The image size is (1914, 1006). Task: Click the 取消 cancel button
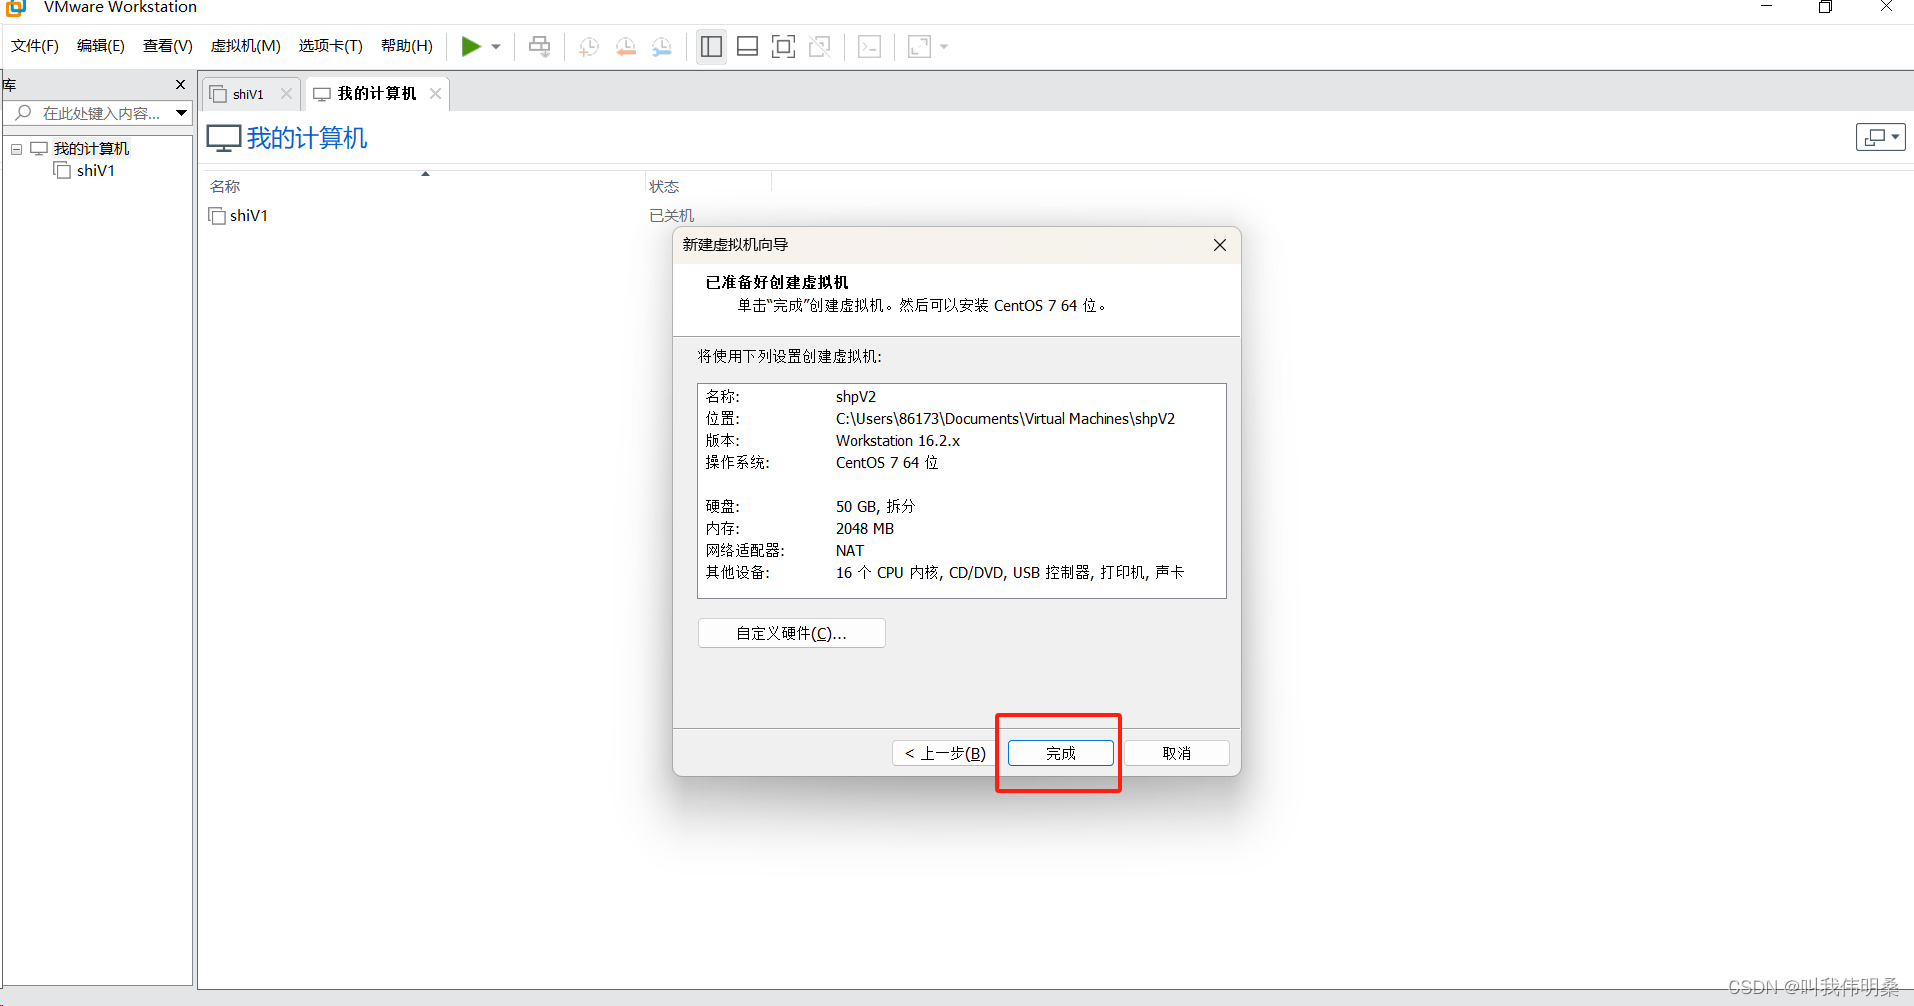coord(1177,753)
